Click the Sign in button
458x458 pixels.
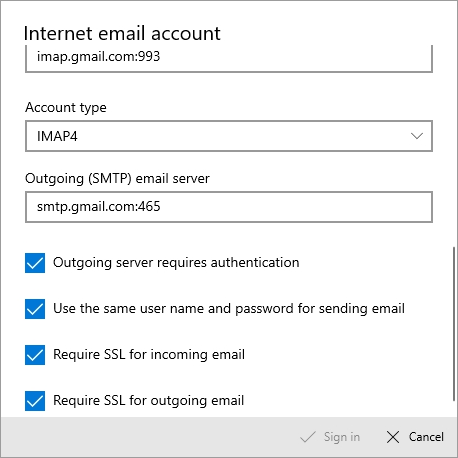(x=330, y=437)
